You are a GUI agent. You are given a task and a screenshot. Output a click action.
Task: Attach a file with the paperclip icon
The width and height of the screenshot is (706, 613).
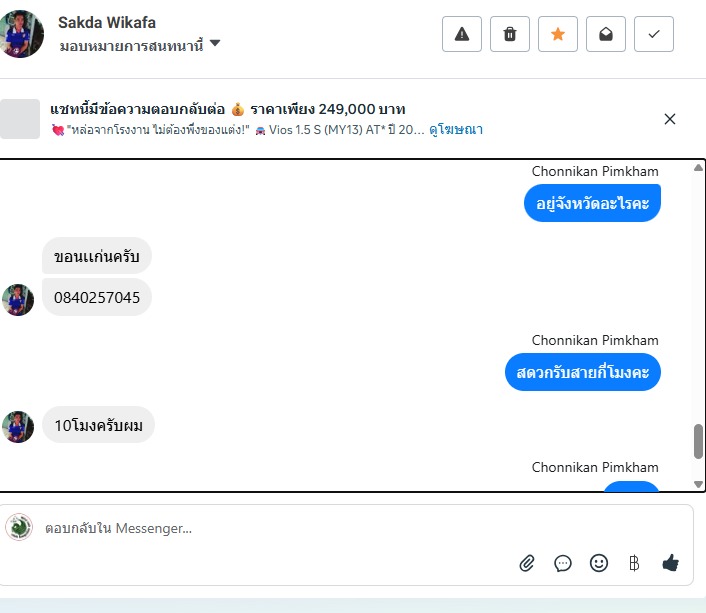[527, 563]
